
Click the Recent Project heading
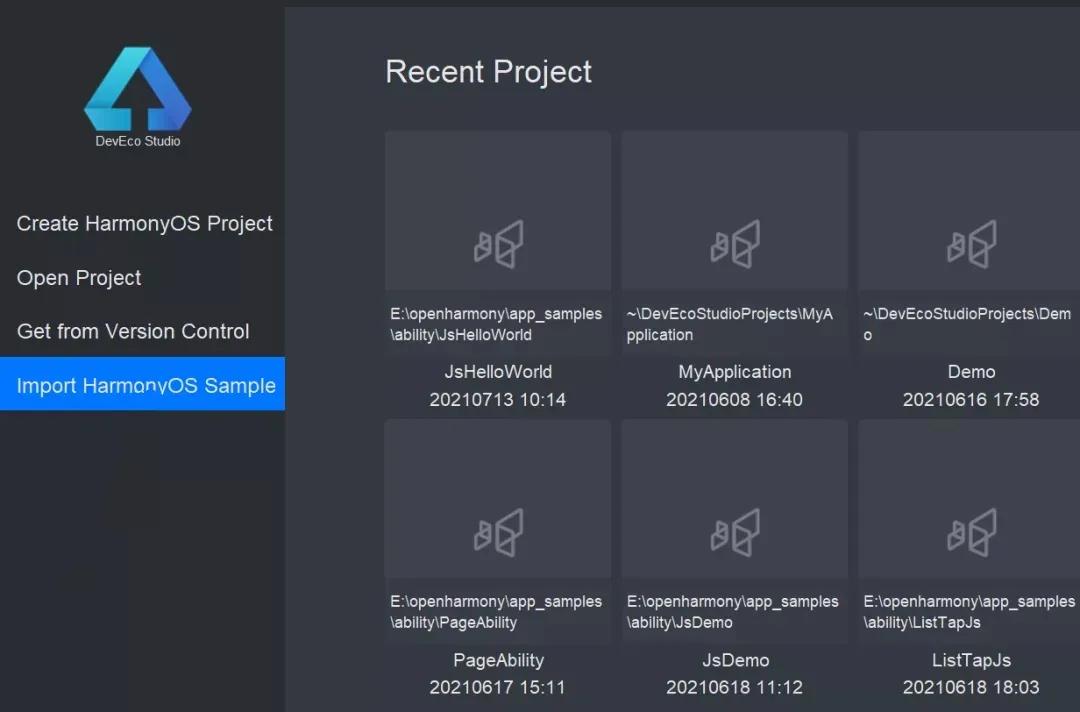click(488, 72)
